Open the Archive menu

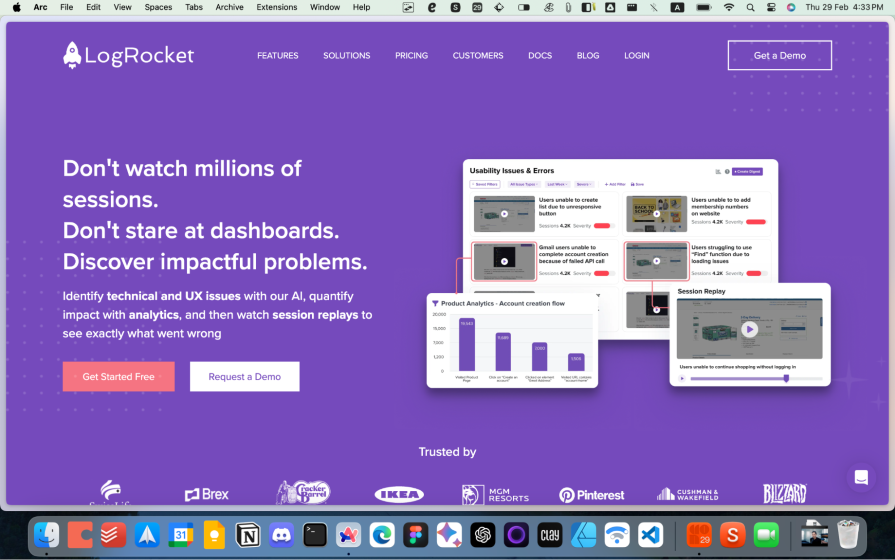pos(229,7)
